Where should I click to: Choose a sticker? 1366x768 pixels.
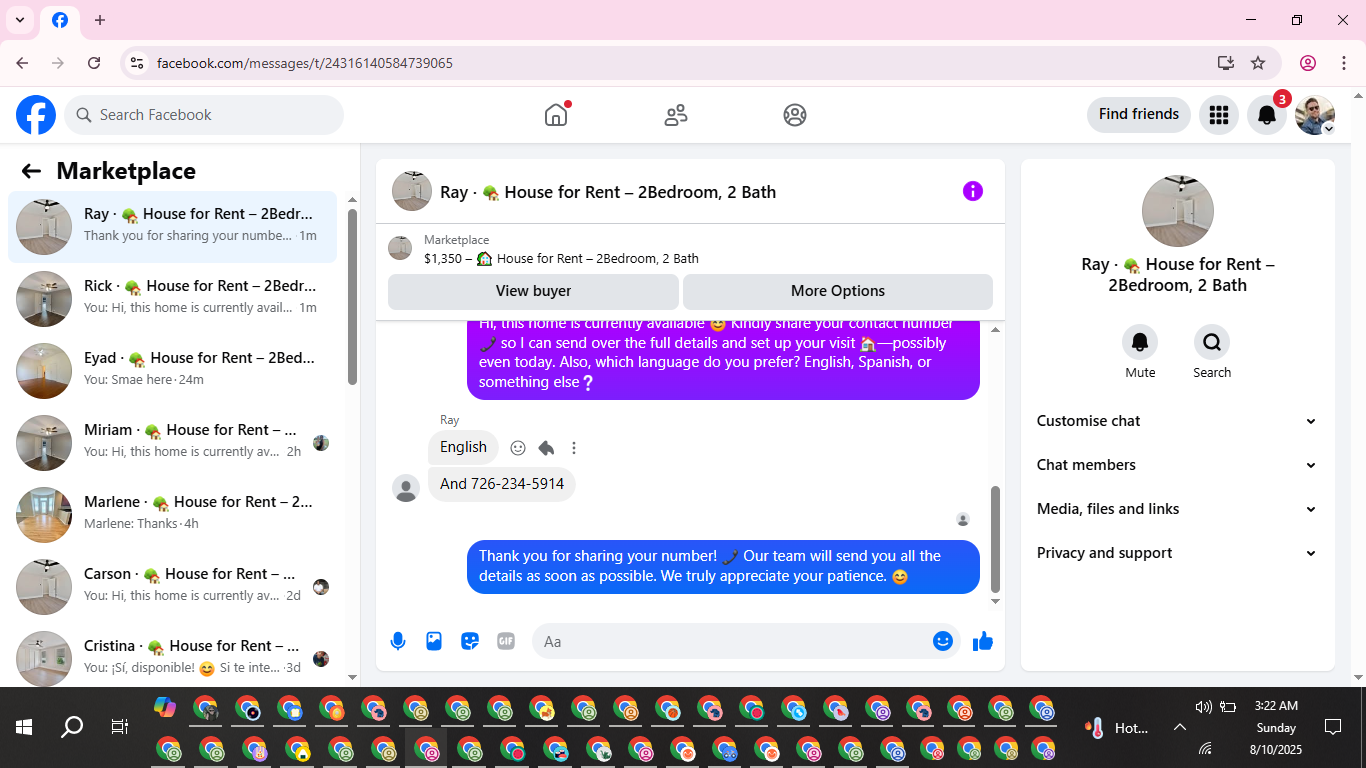470,641
